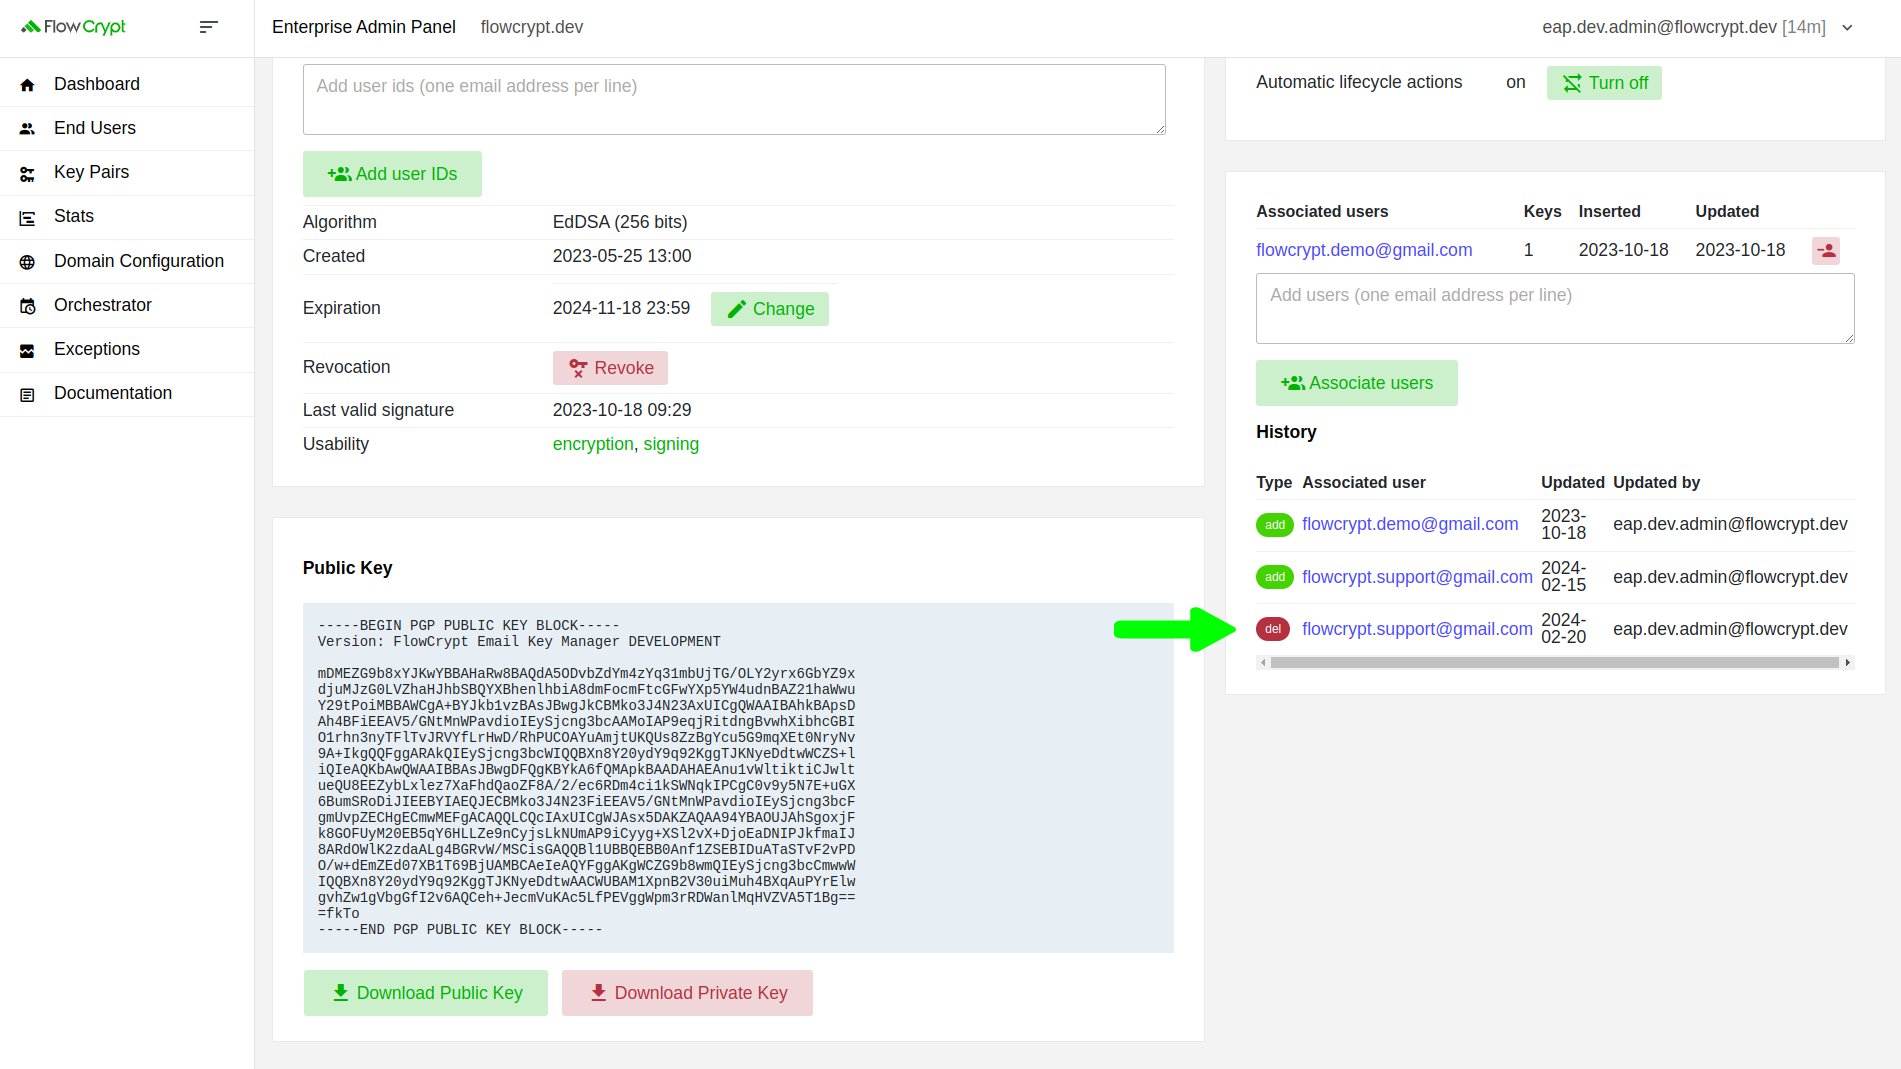This screenshot has height=1069, width=1901.
Task: Click the Documentation icon
Action: [27, 394]
